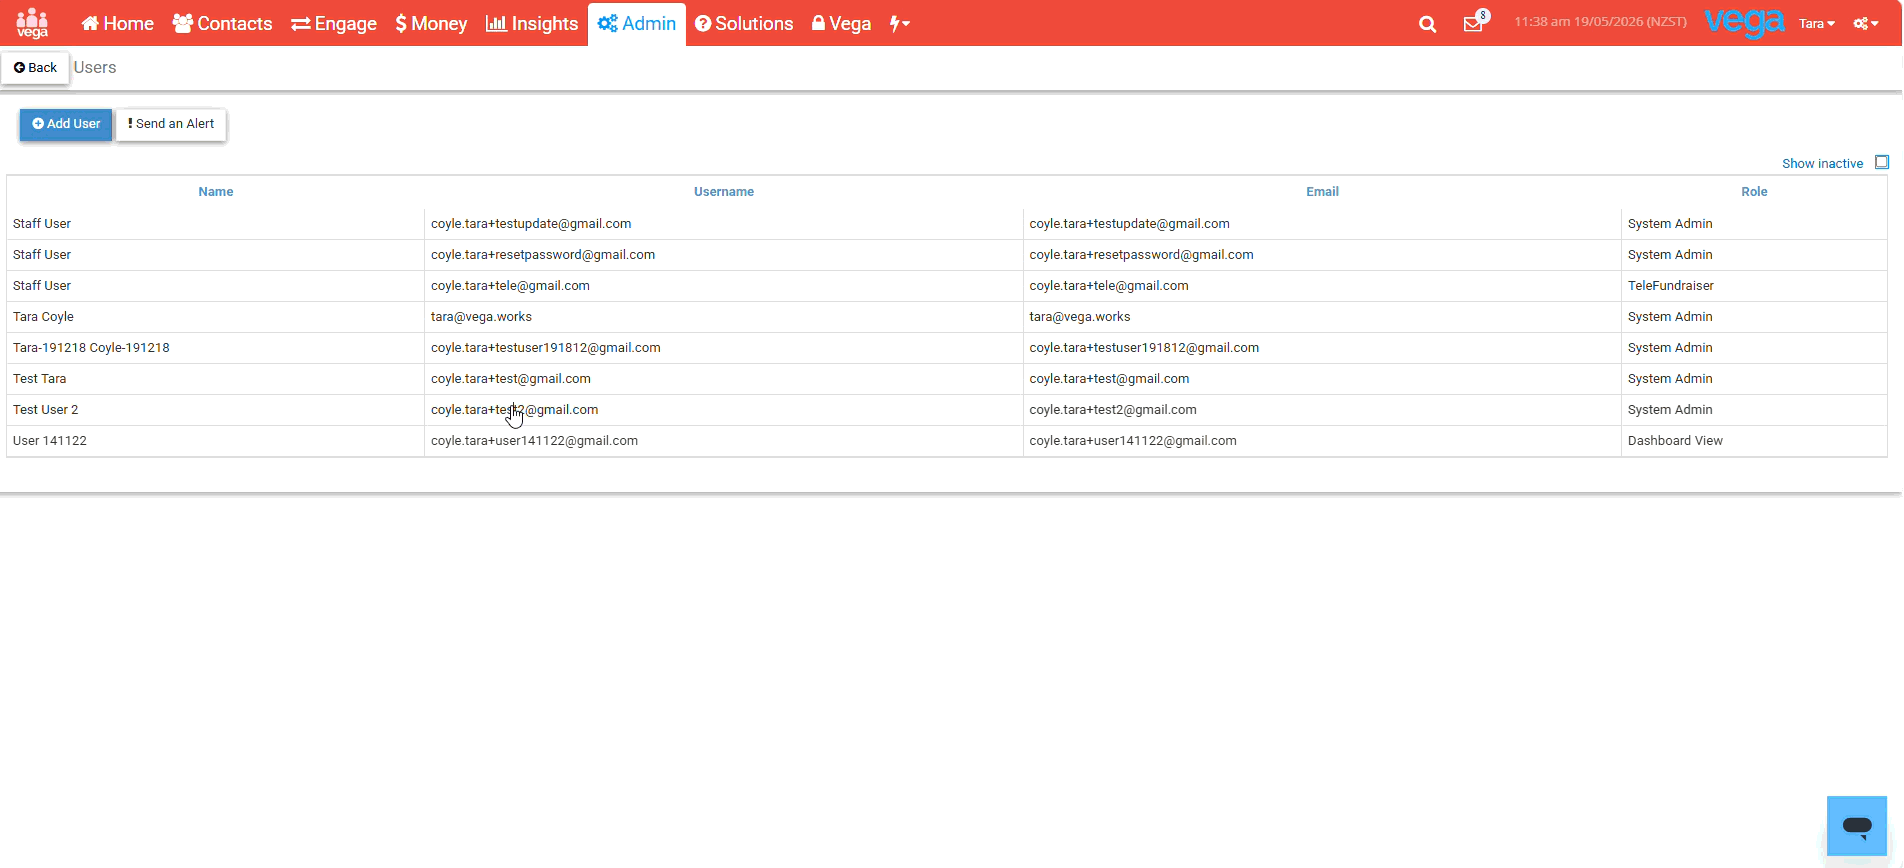Select Tara-191218 Coyle-191218 name

(x=91, y=348)
